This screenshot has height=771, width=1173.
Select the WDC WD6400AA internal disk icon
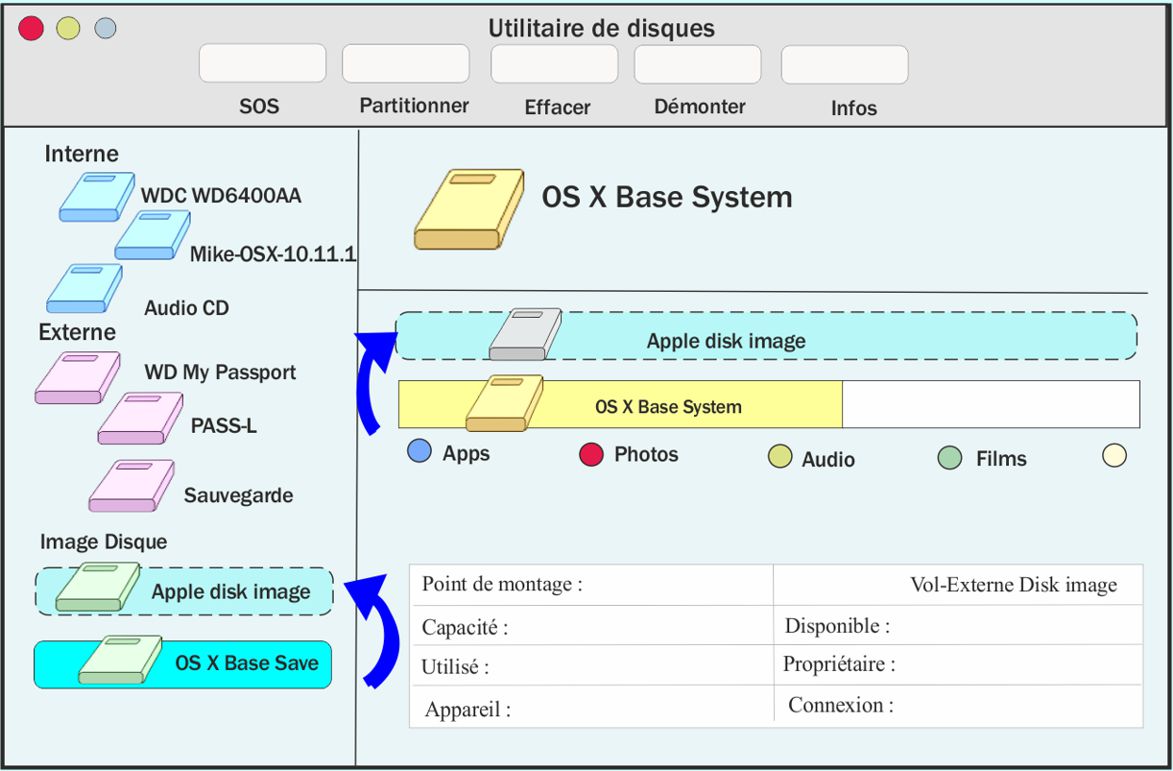click(x=97, y=197)
